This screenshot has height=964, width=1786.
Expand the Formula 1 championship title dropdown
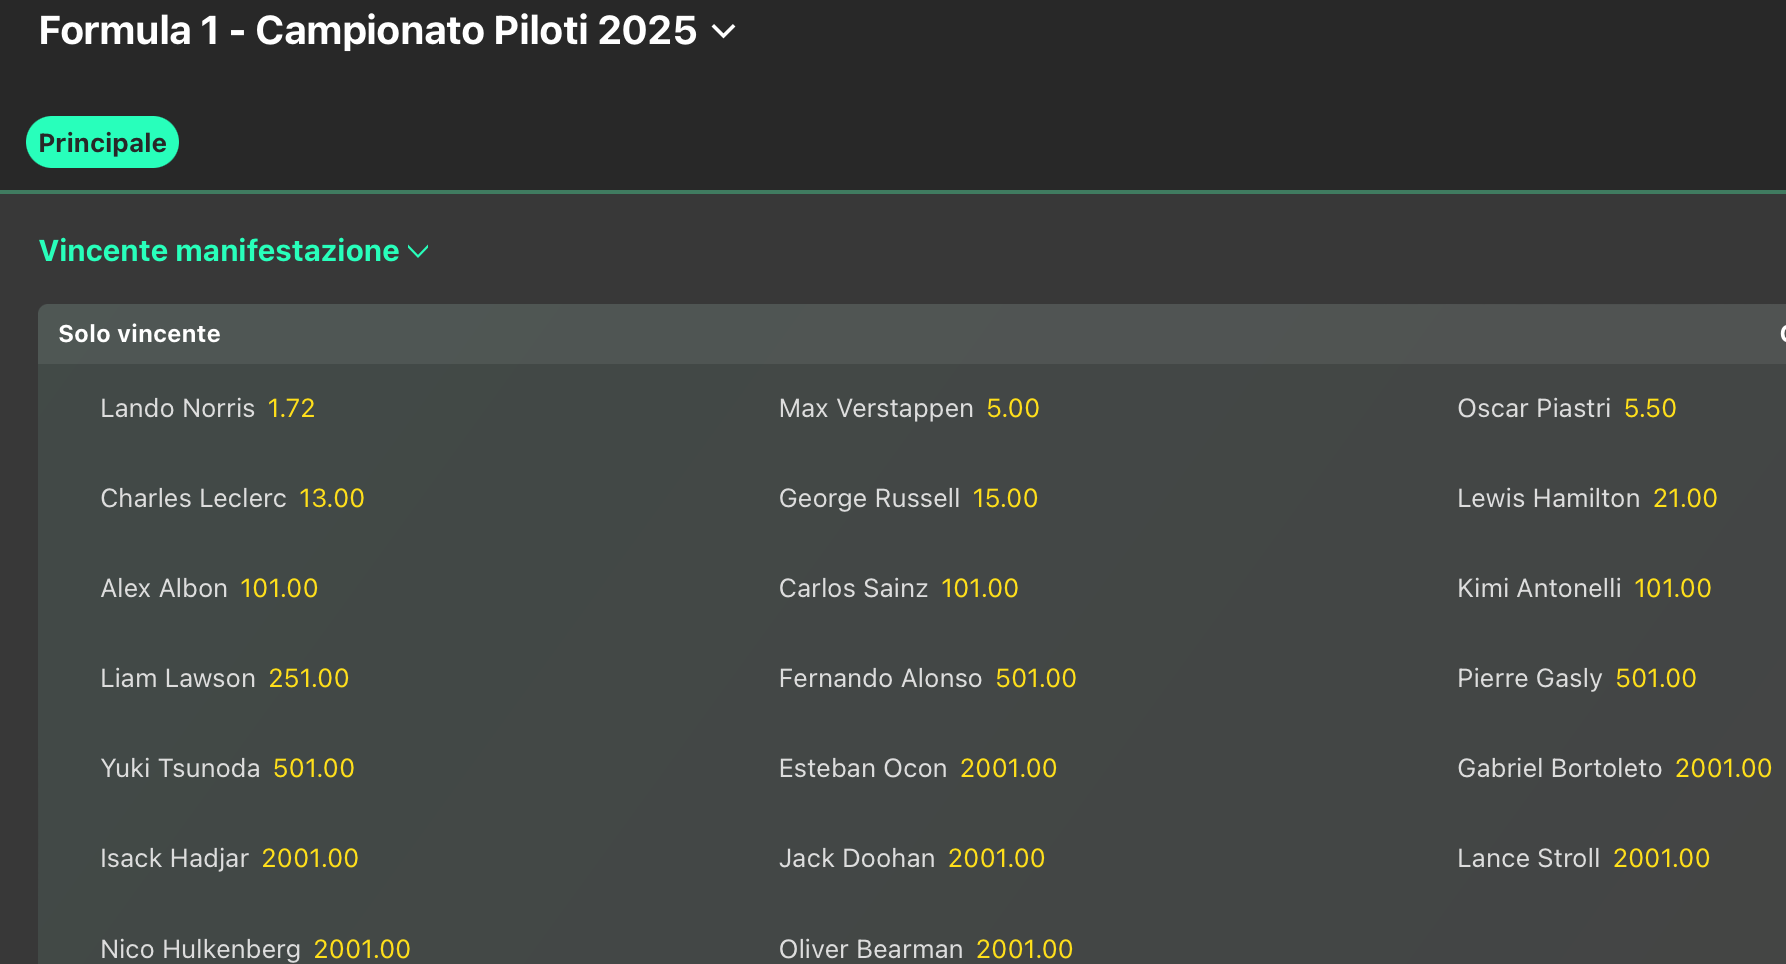723,32
